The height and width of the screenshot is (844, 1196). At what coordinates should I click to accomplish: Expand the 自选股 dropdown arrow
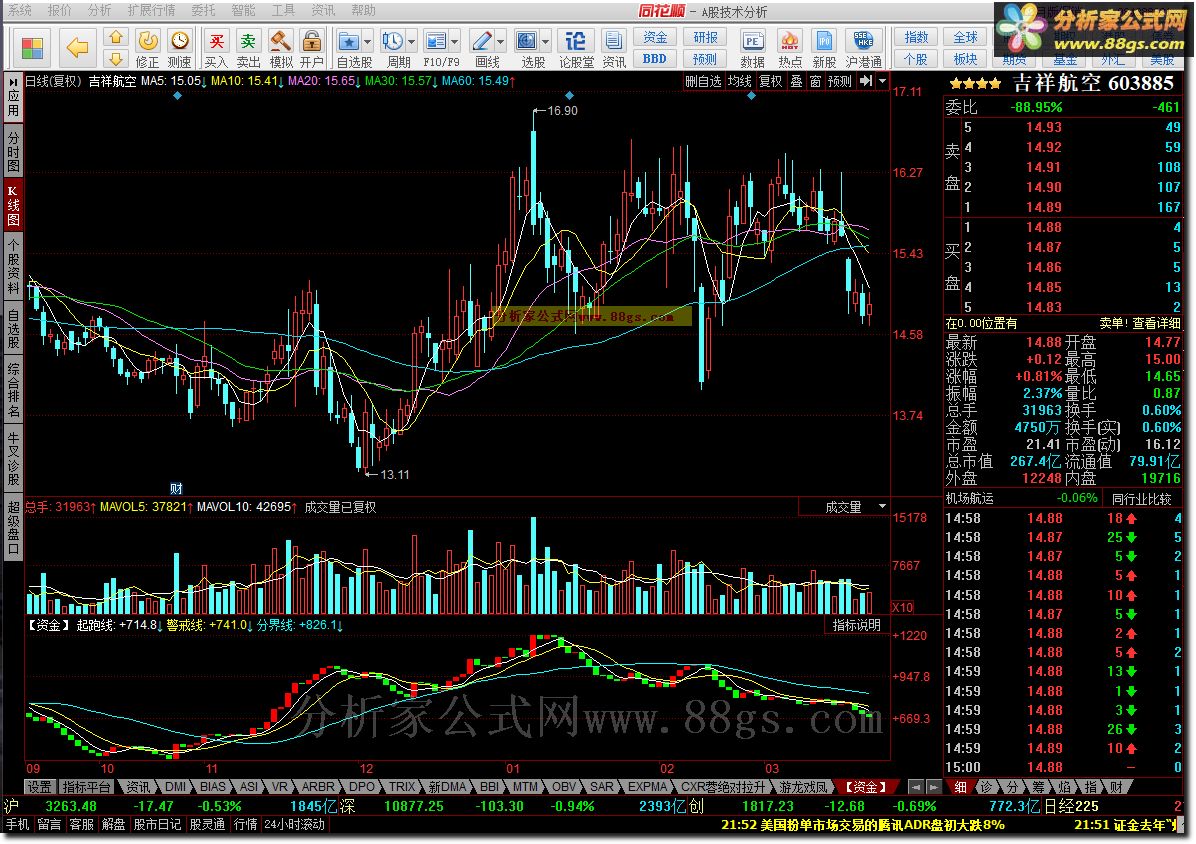point(368,41)
